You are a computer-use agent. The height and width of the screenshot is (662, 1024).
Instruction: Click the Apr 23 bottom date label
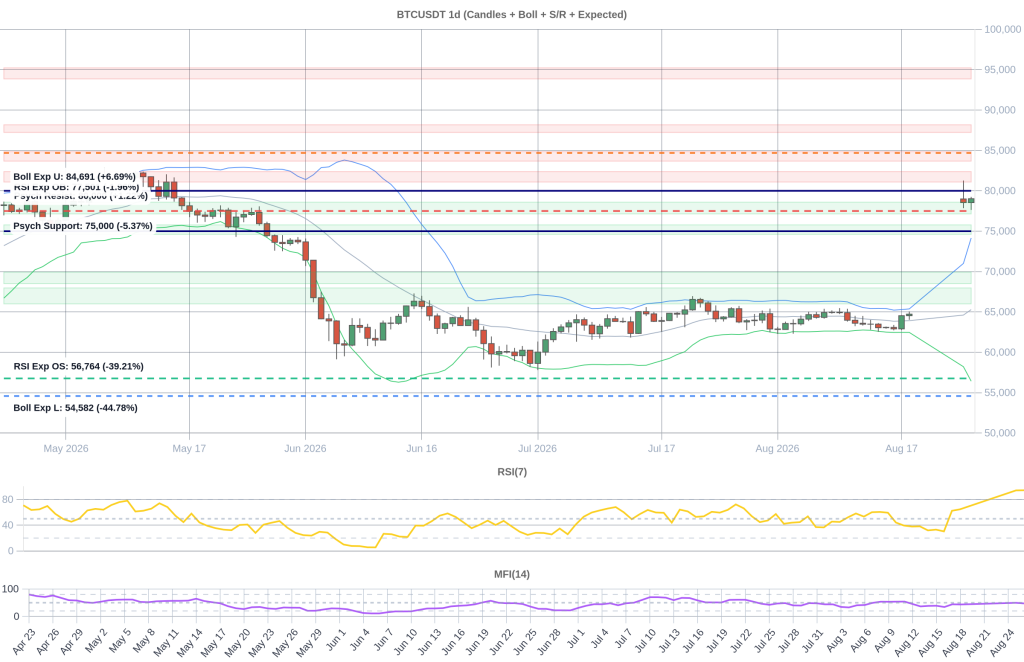coord(24,642)
